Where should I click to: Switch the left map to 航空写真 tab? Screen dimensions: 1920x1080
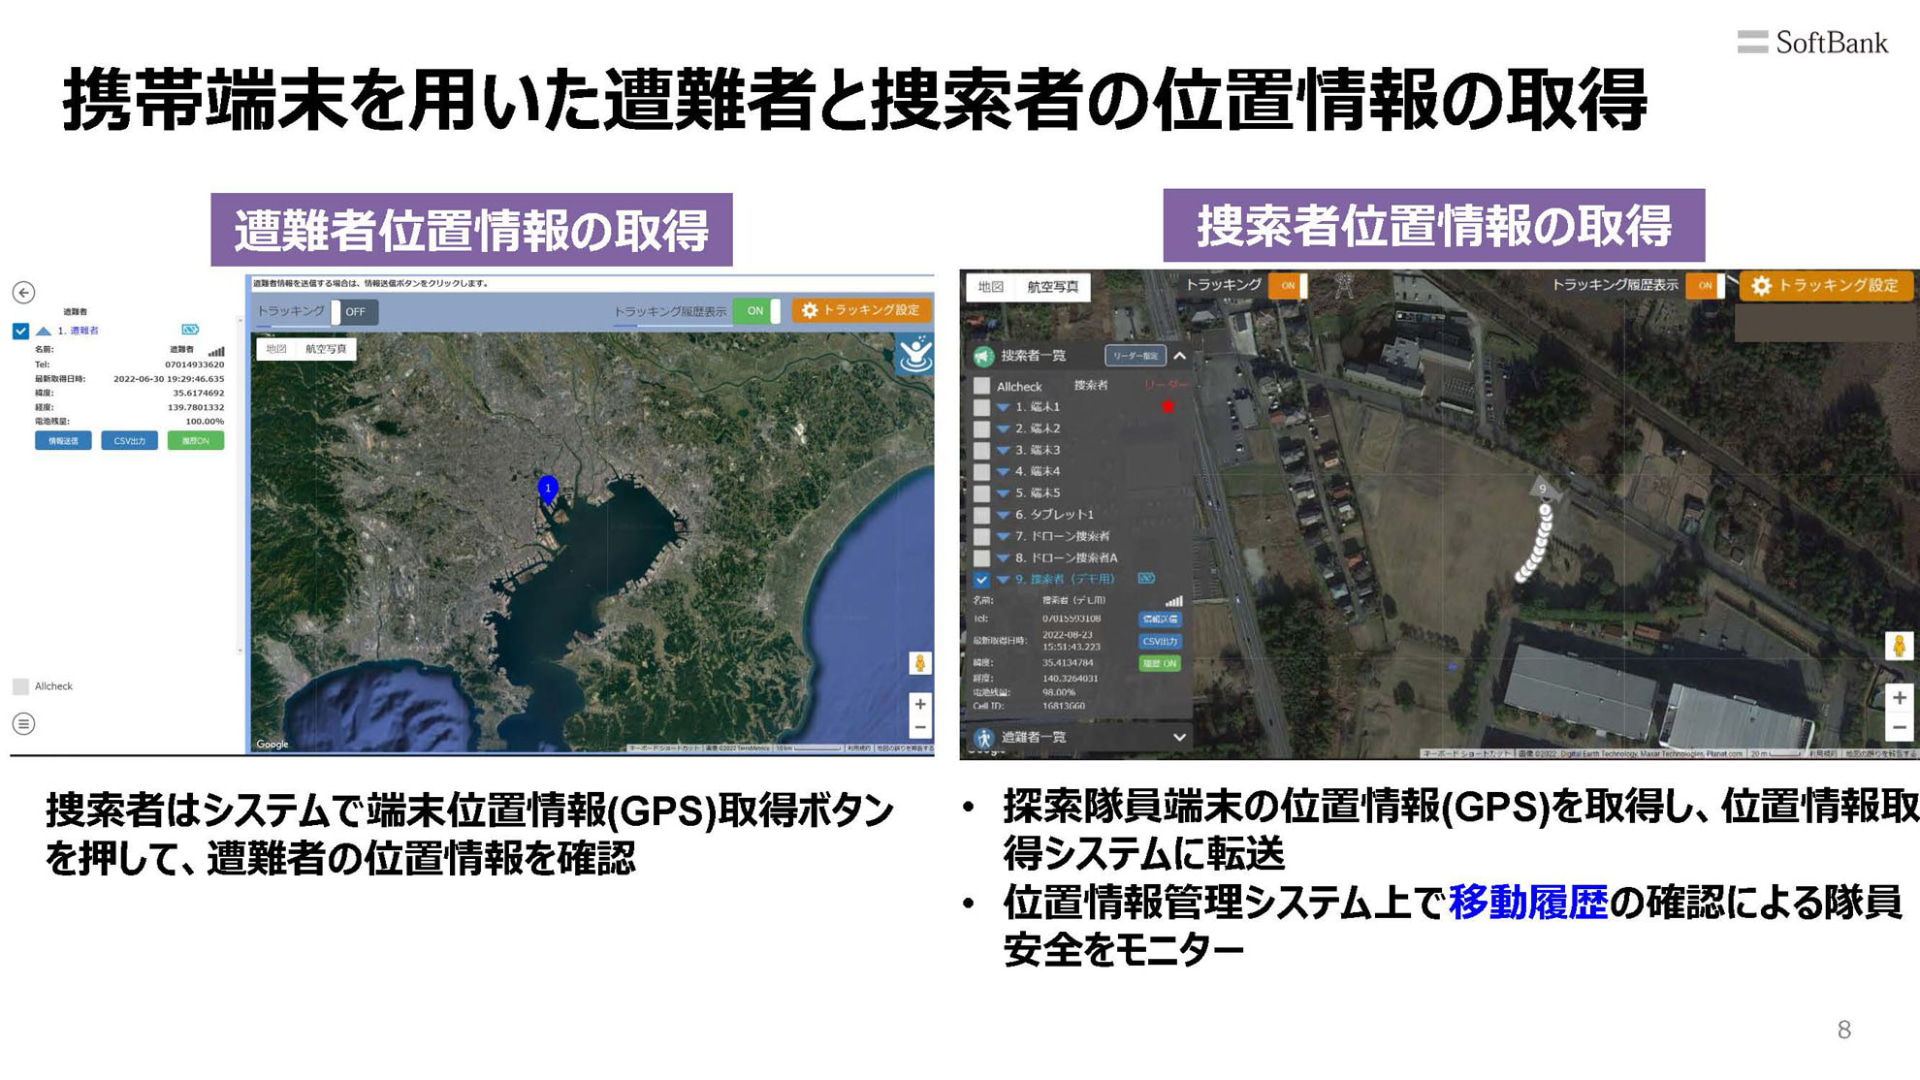pyautogui.click(x=325, y=349)
